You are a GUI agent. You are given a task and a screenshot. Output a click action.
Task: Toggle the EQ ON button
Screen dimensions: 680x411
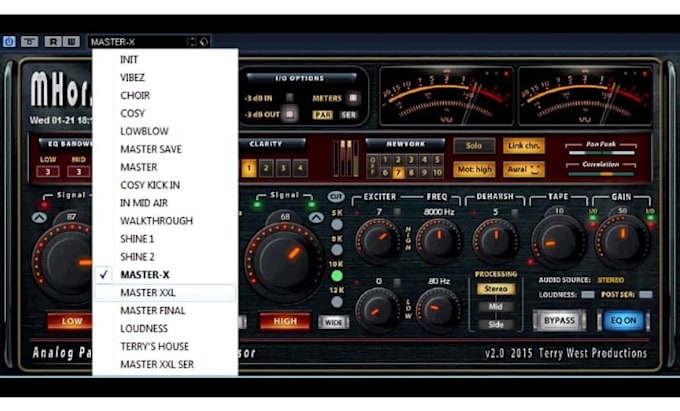click(623, 321)
